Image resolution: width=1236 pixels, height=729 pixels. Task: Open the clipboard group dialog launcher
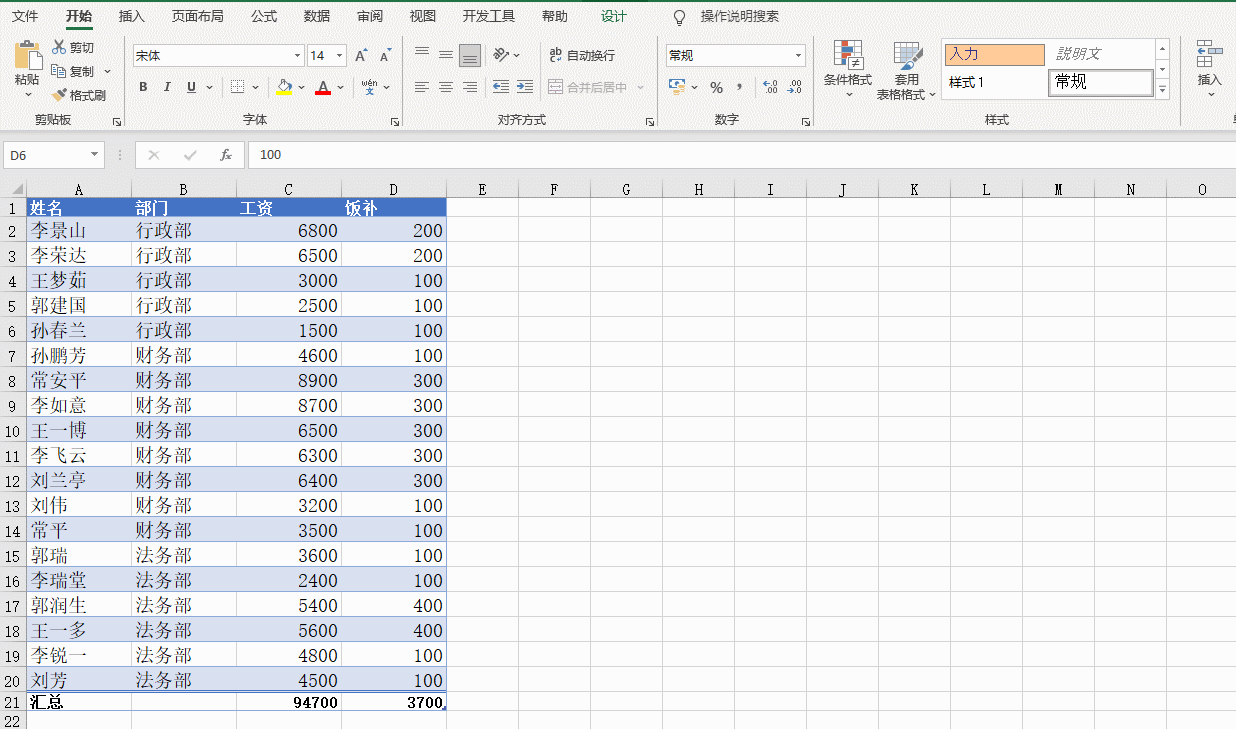(x=117, y=121)
